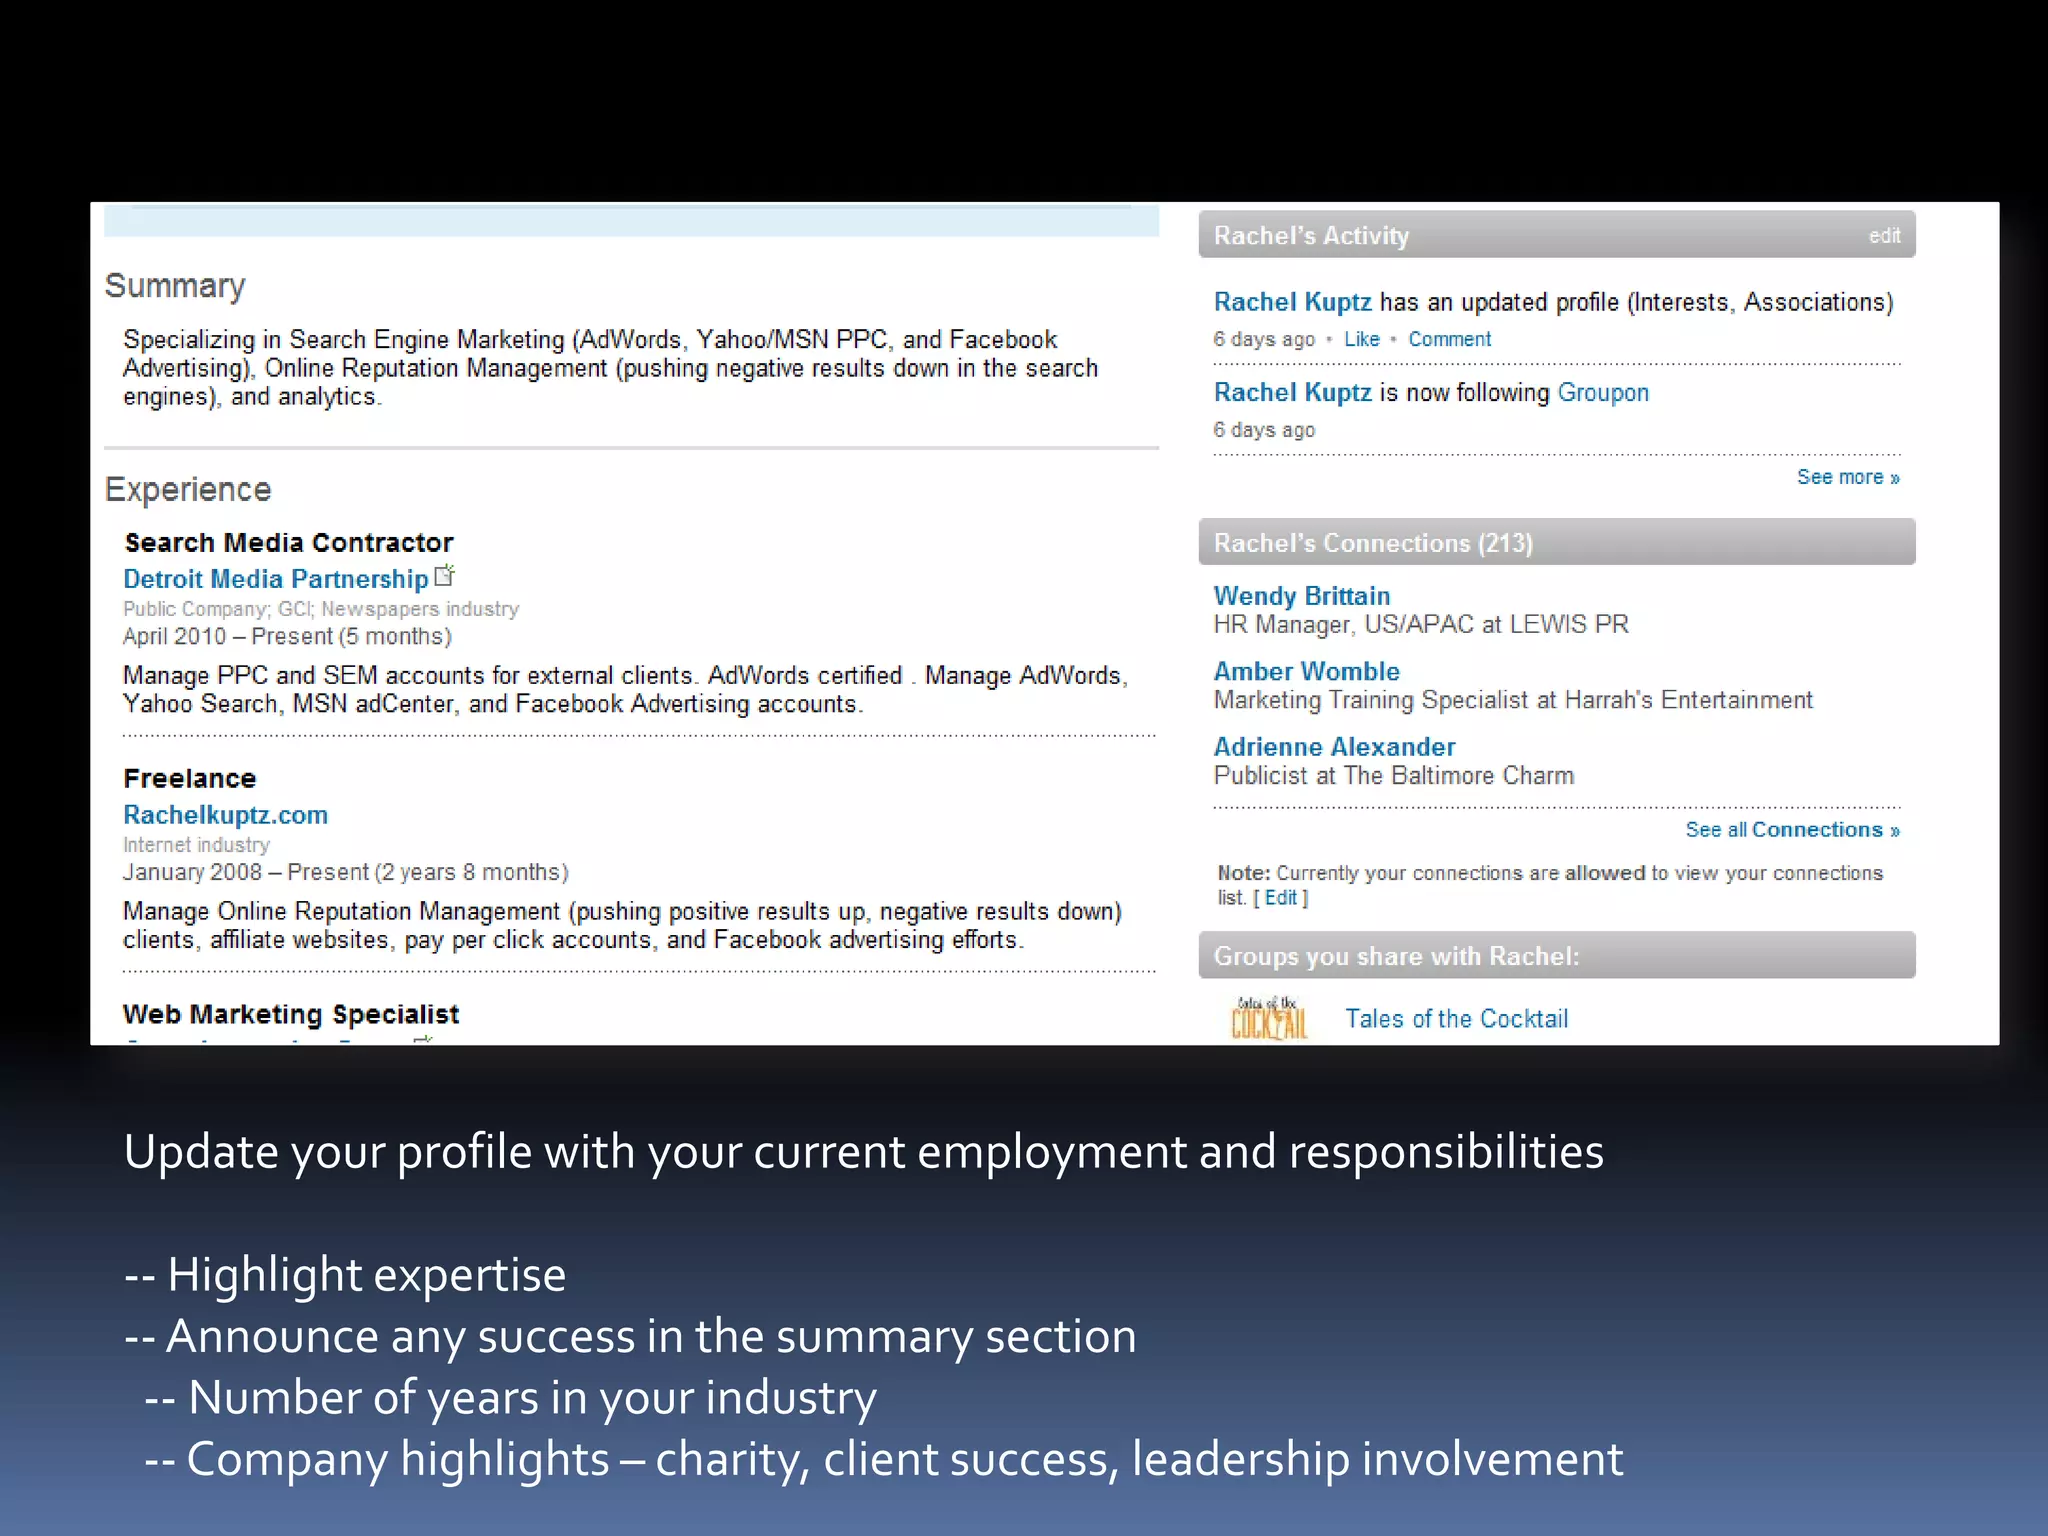Like the updated profile activity
The image size is (2048, 1536).
(1361, 339)
